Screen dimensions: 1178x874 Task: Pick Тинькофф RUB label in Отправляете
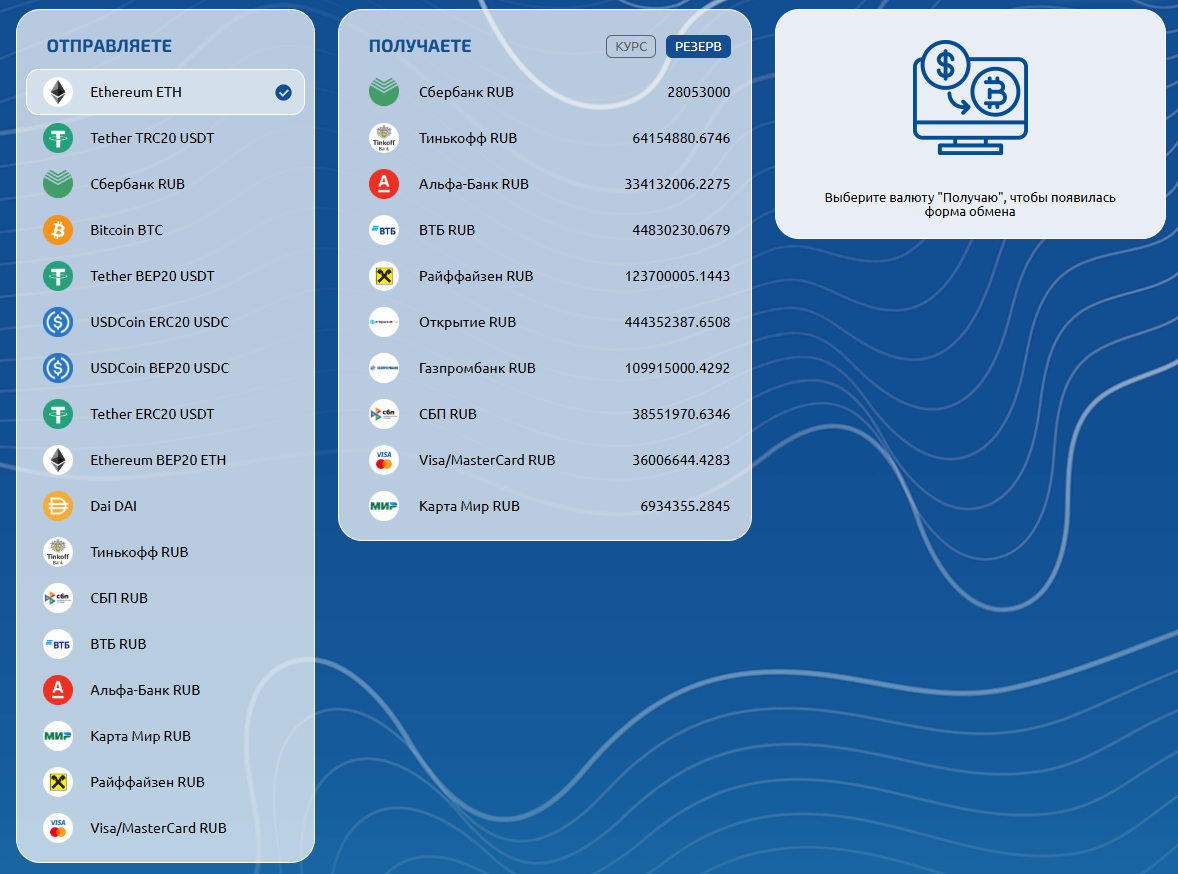(x=139, y=552)
